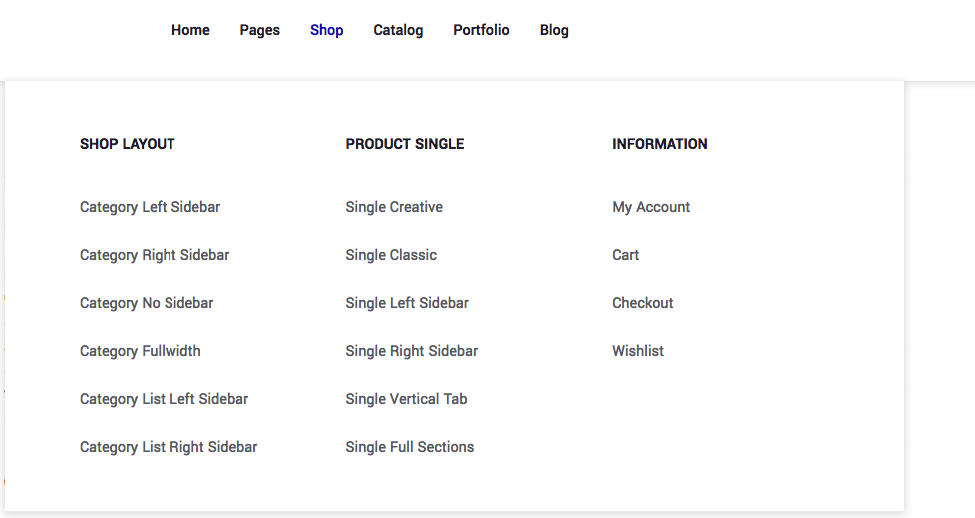This screenshot has height=518, width=975.
Task: Select the Shop navigation item
Action: point(327,30)
